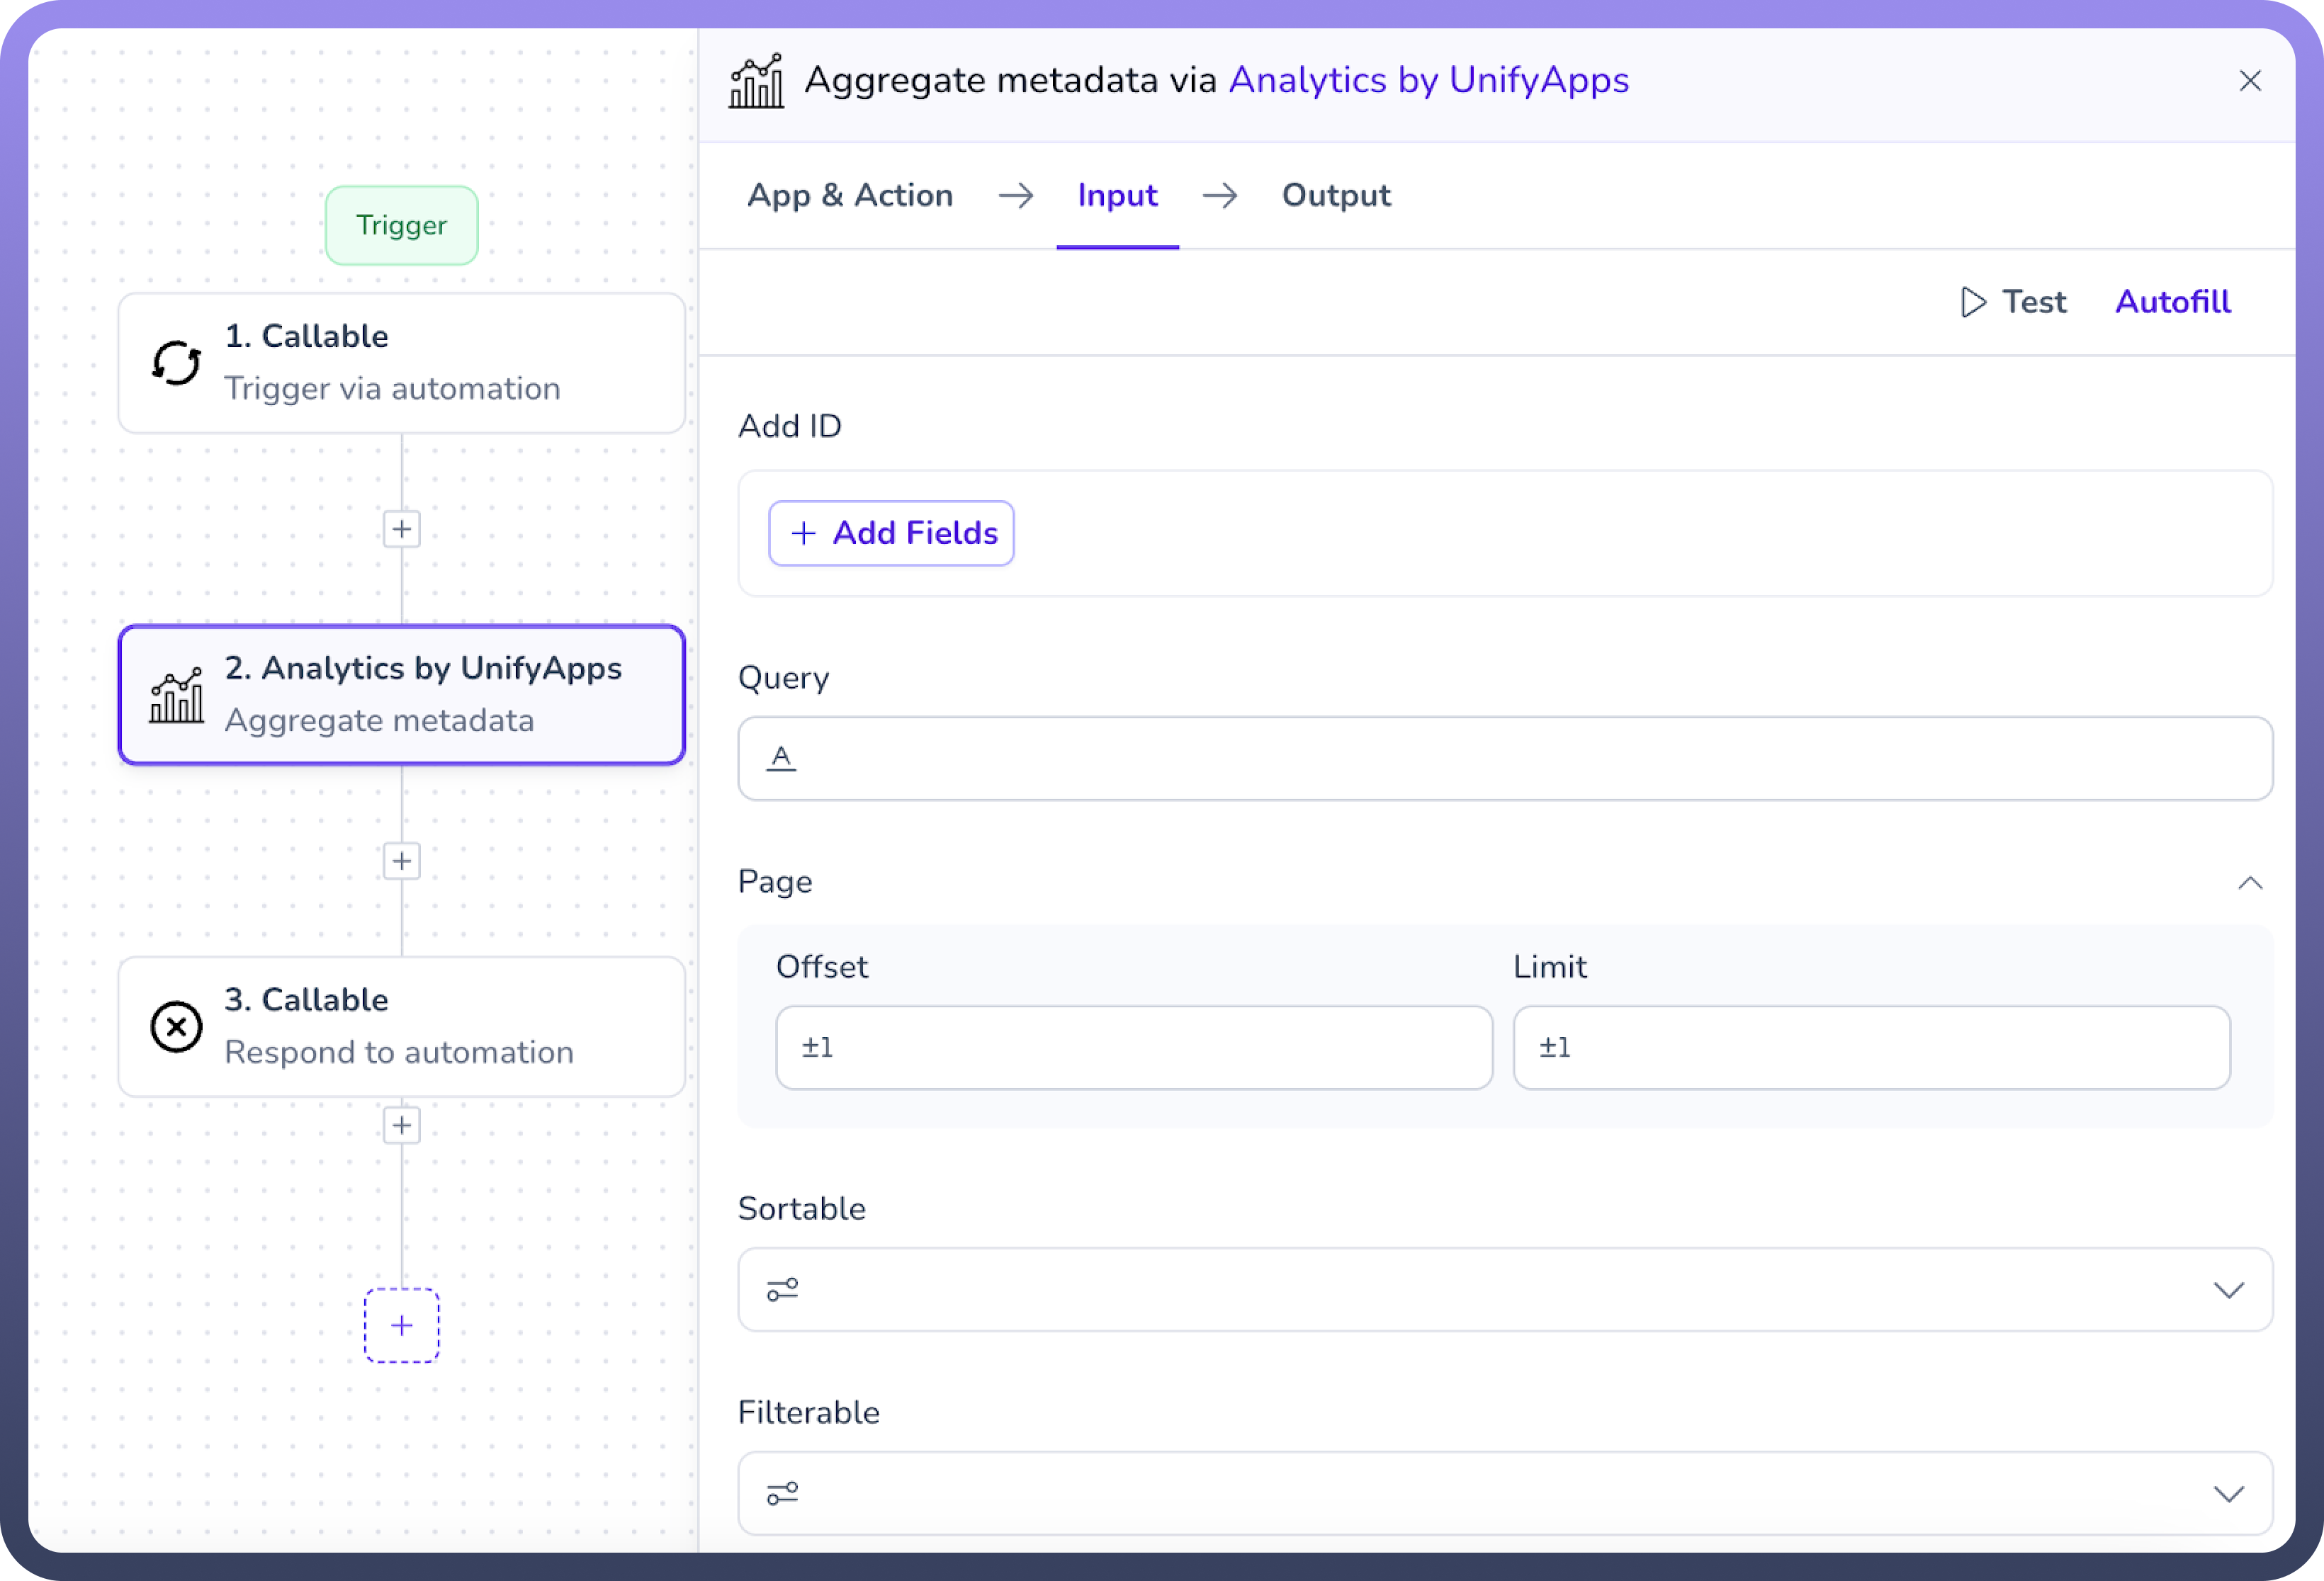The height and width of the screenshot is (1581, 2324).
Task: Click the header analytics chart icon
Action: point(756,81)
